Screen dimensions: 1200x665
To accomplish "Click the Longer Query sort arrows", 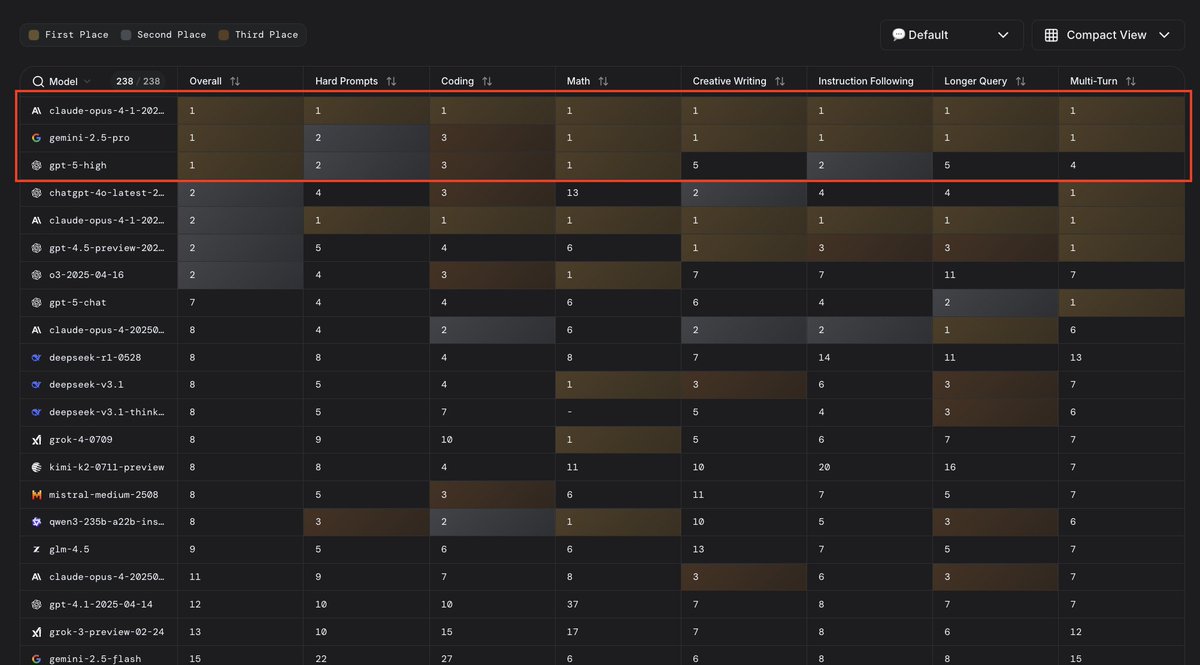I will tap(1019, 81).
